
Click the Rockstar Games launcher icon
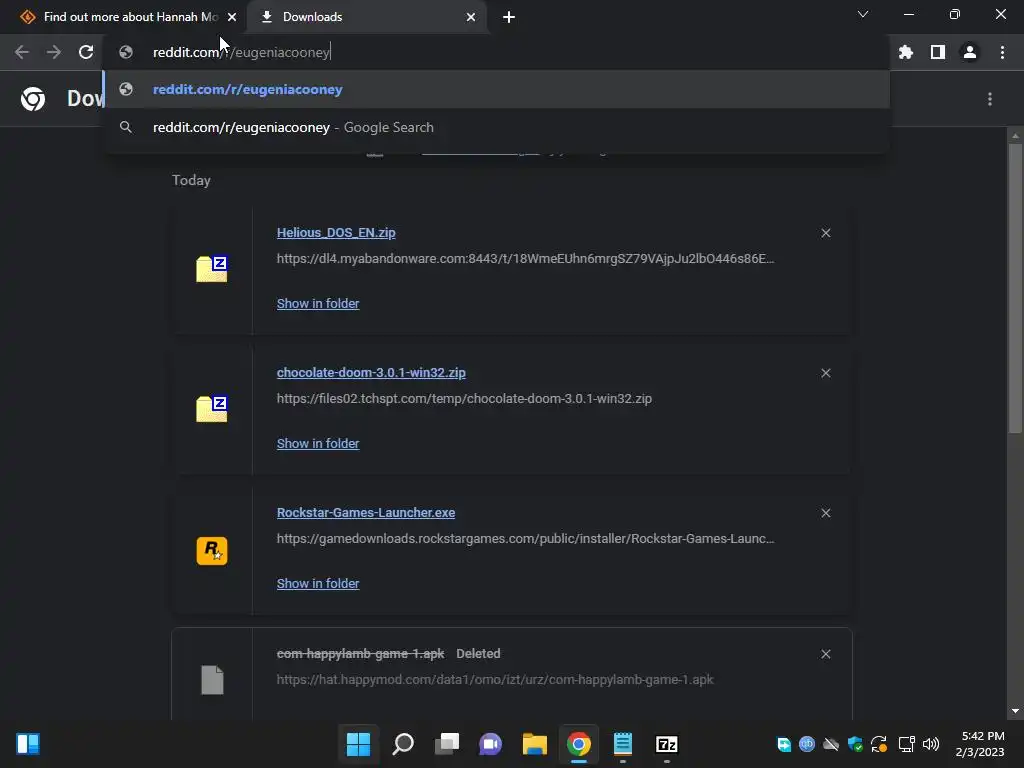pyautogui.click(x=212, y=551)
